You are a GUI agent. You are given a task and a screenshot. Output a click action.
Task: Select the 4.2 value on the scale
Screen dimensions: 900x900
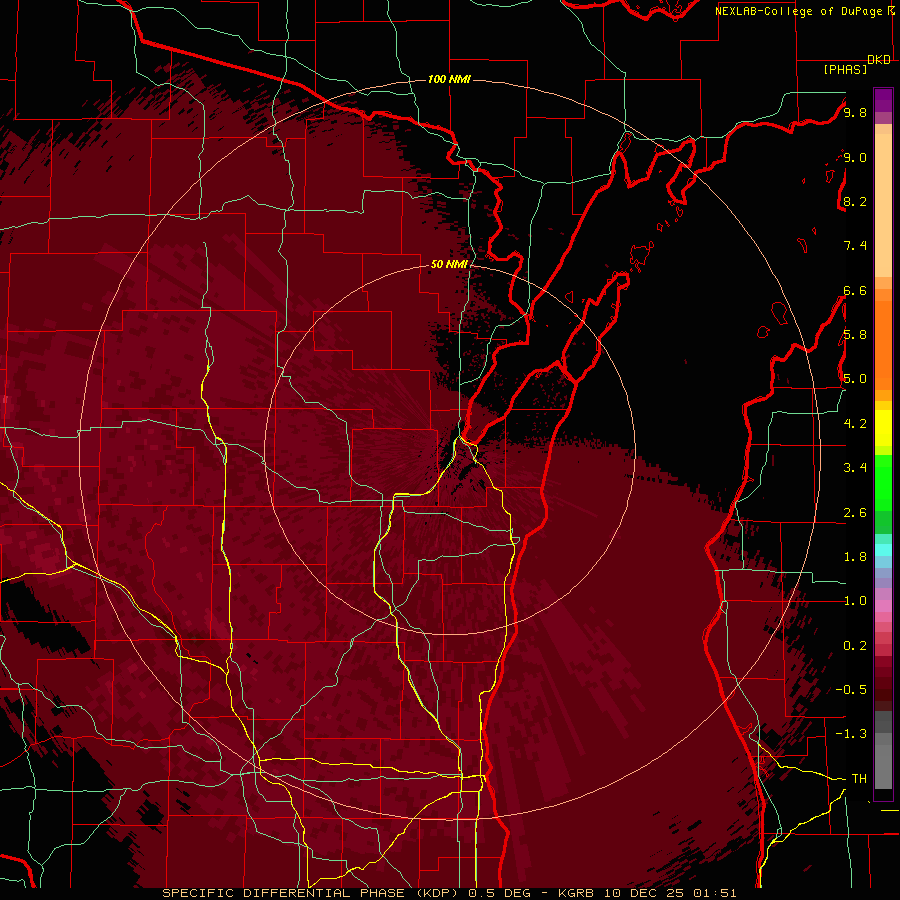(x=855, y=424)
